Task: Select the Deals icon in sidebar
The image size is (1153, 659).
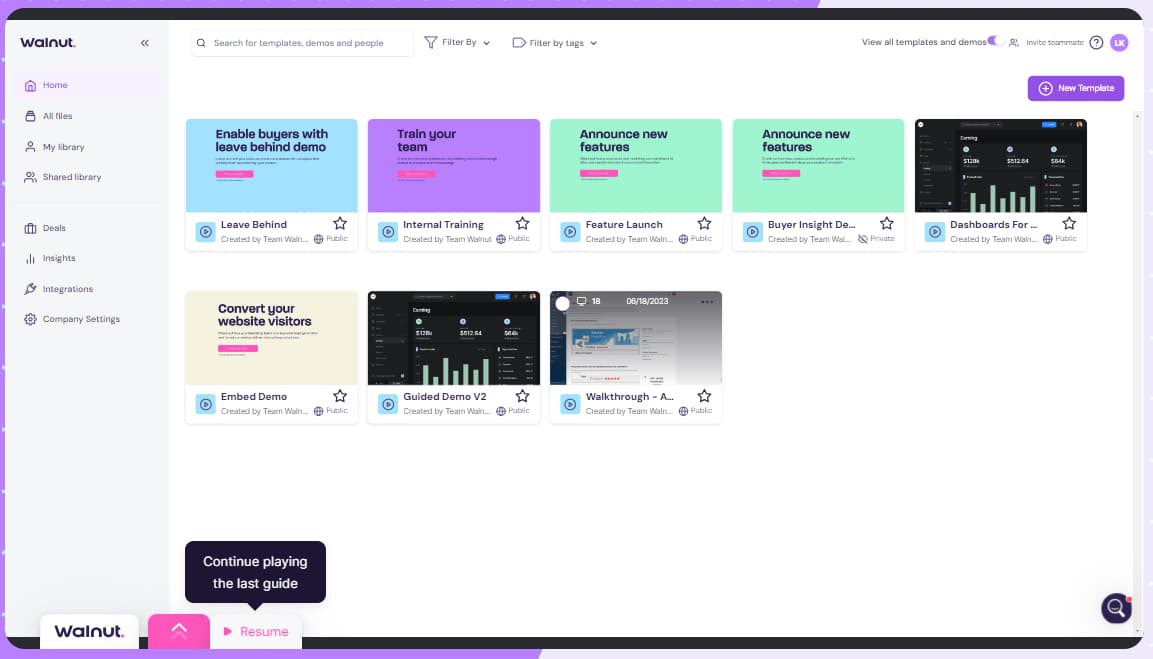Action: 30,227
